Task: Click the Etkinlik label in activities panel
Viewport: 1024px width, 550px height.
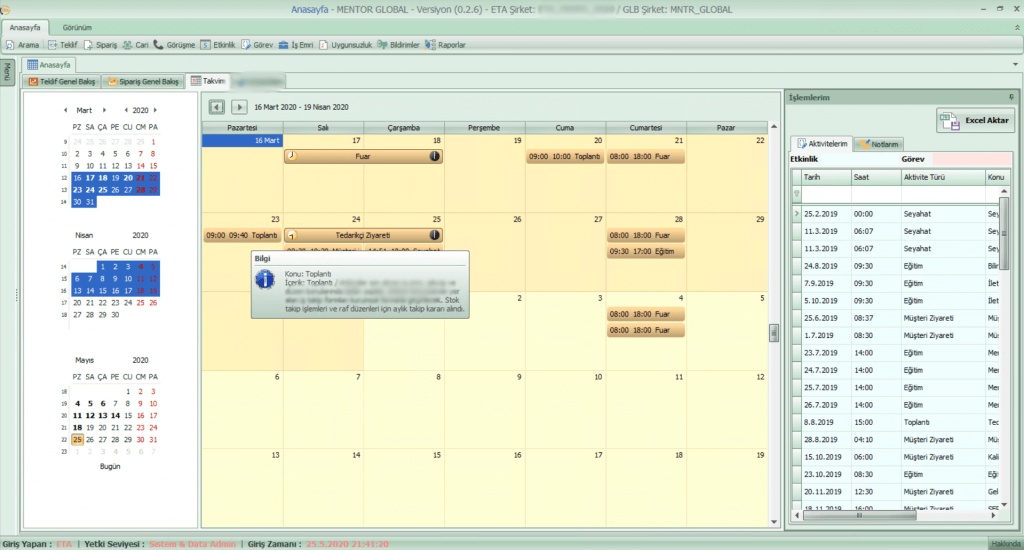Action: tap(804, 159)
